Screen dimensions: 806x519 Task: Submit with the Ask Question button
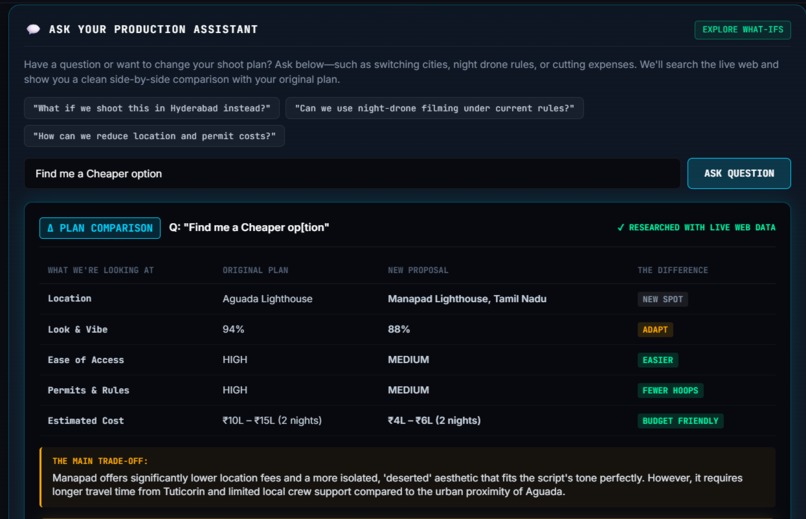click(x=739, y=174)
